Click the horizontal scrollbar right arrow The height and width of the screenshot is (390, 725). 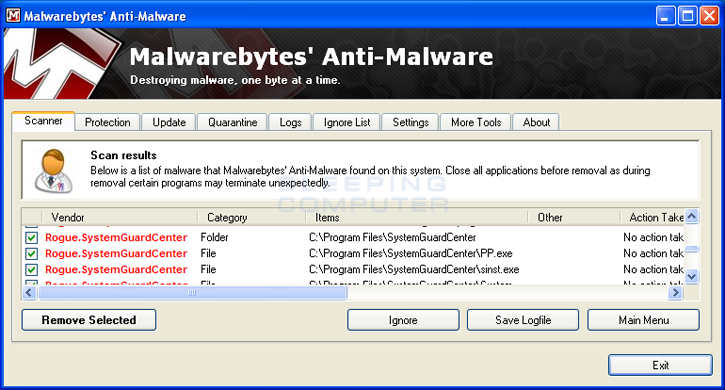point(676,292)
